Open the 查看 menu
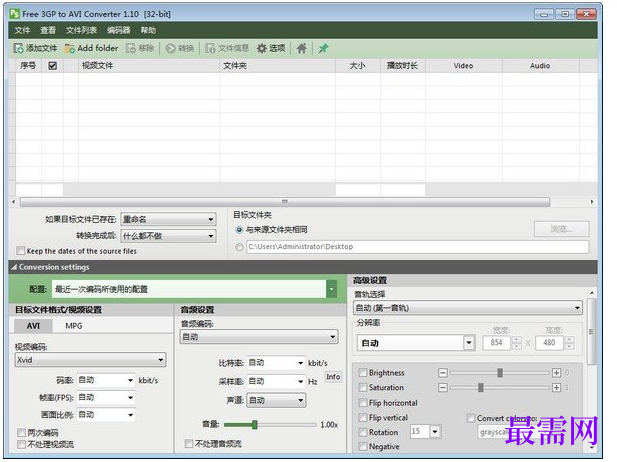Screen dimensions: 617x462 tap(48, 30)
